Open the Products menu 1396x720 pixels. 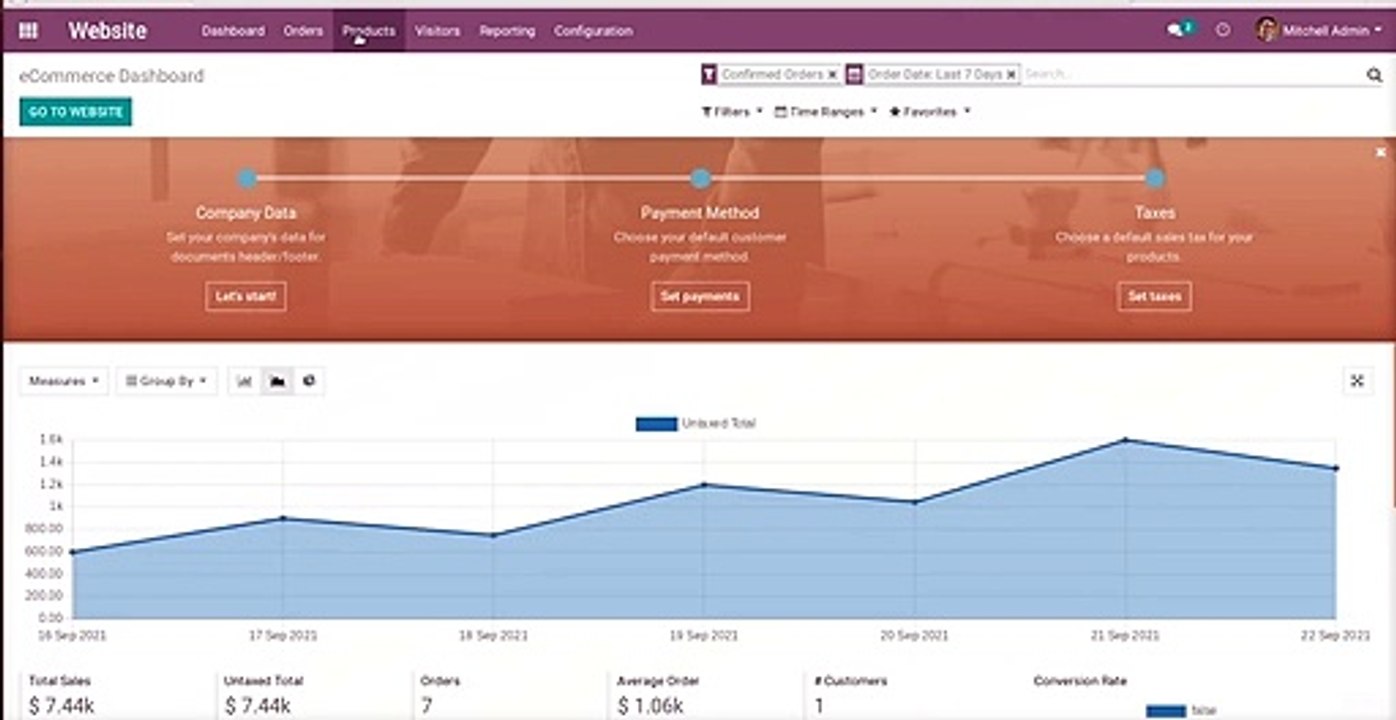tap(369, 31)
